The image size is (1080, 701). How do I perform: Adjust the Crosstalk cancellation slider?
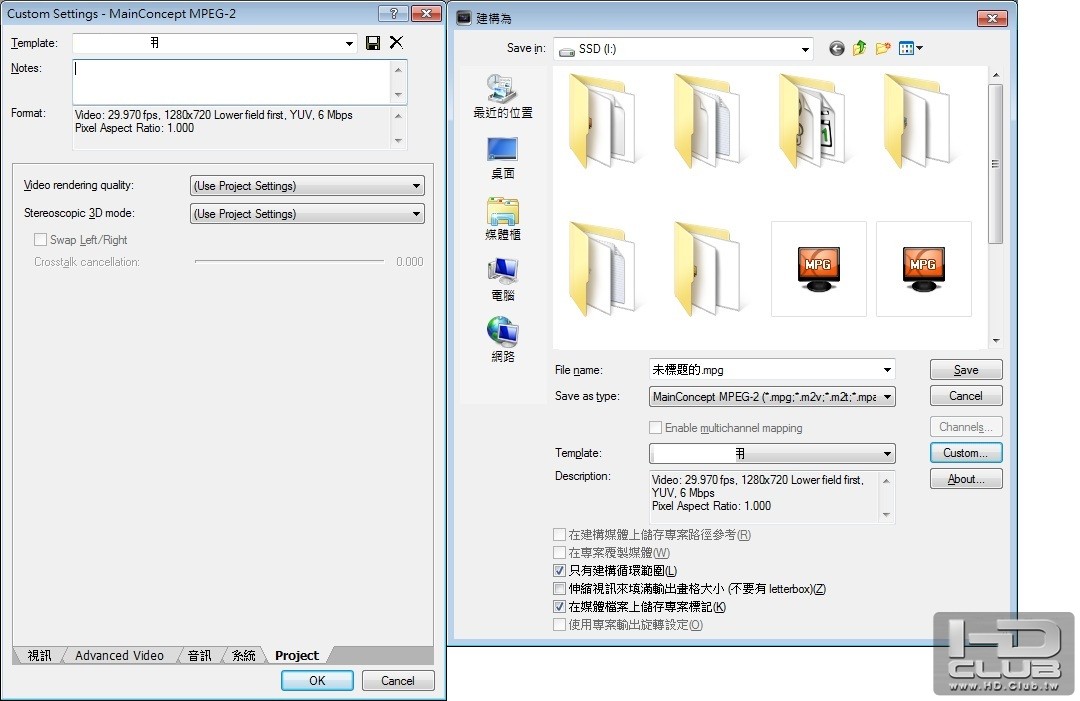(289, 262)
